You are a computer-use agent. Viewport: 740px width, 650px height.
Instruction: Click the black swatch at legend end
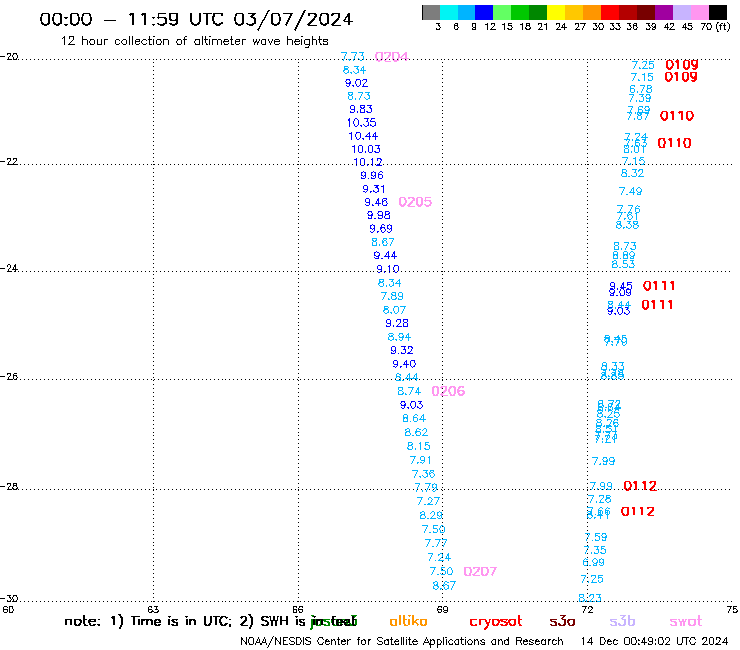(717, 12)
